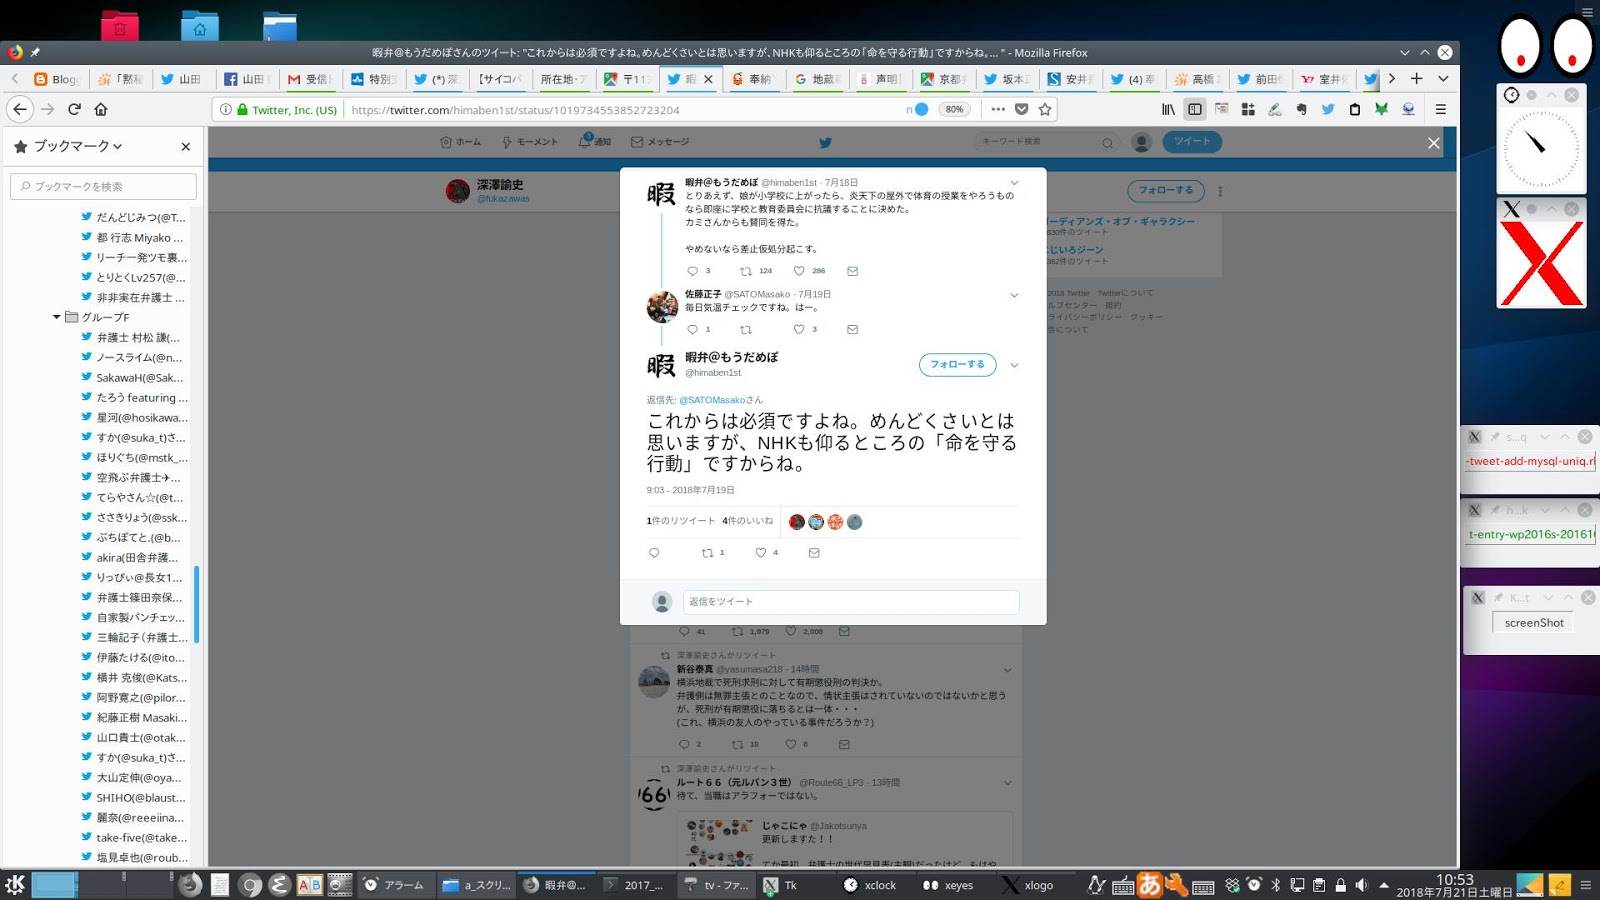Go back to the previous page
The image size is (1600, 900).
(20, 109)
